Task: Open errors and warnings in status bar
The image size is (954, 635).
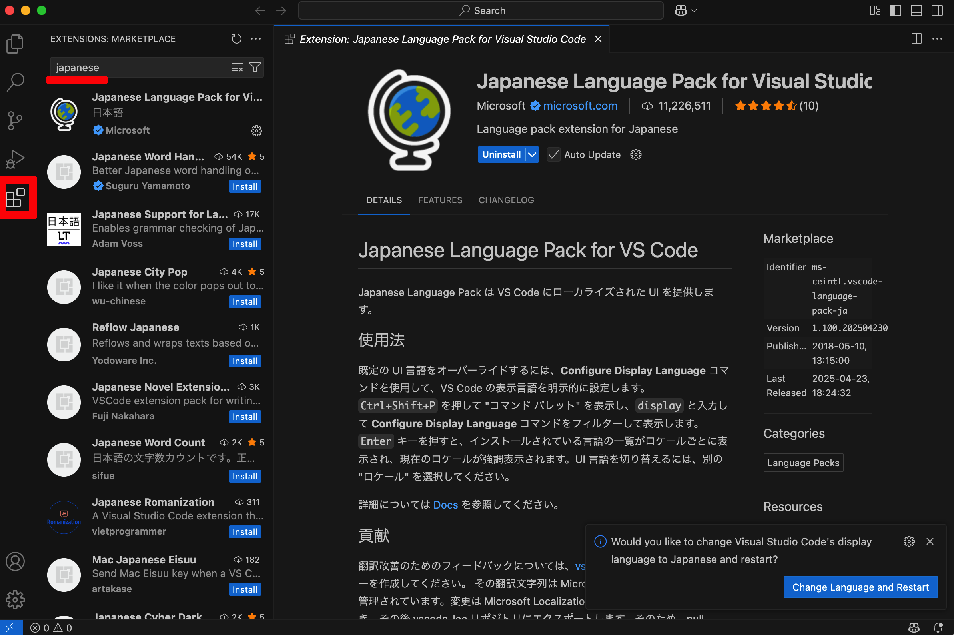Action: click(51, 628)
